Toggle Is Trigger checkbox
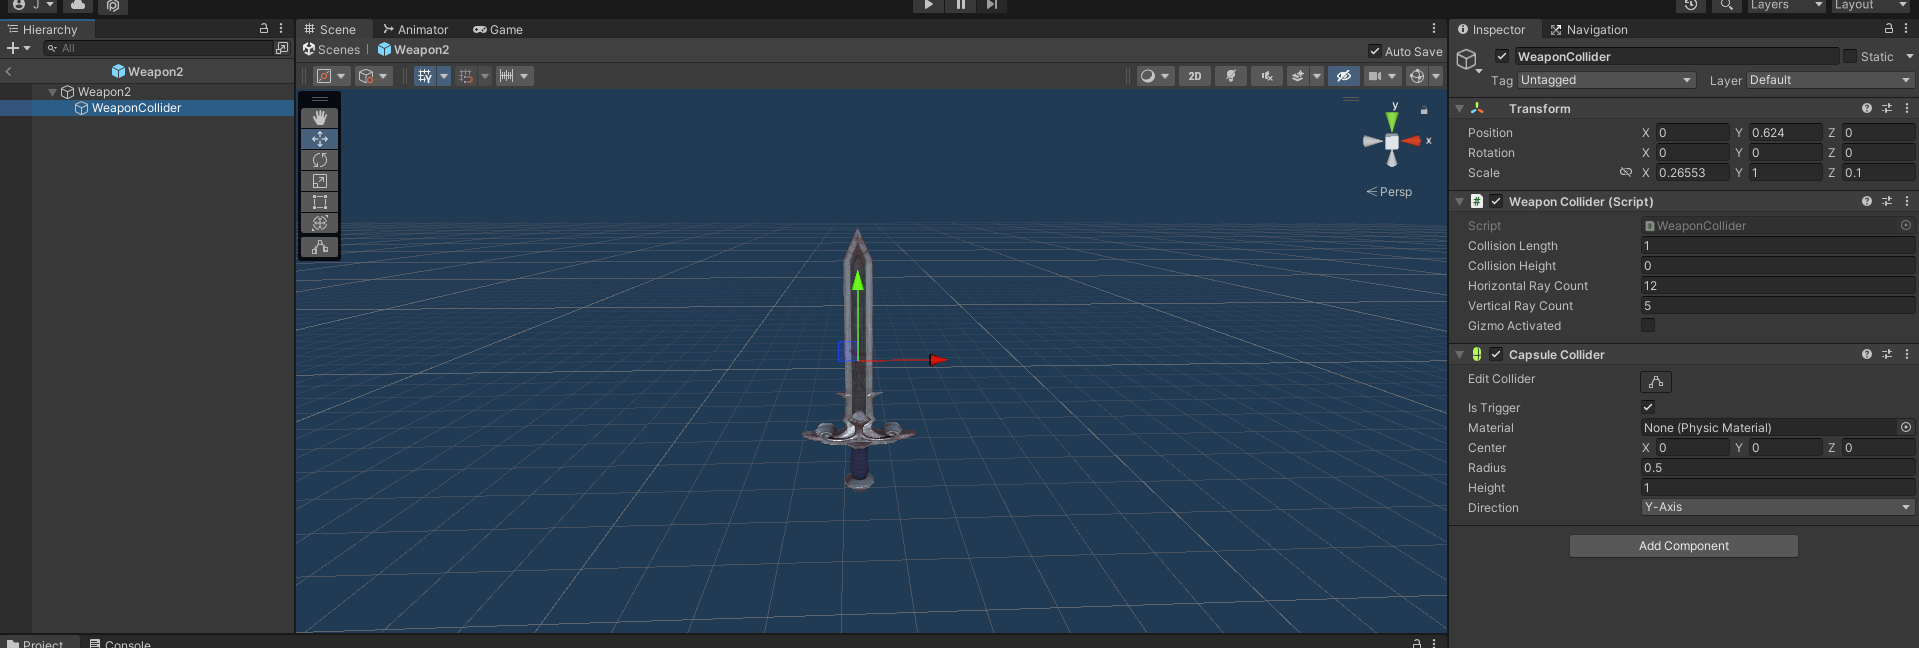The image size is (1919, 648). [1648, 407]
